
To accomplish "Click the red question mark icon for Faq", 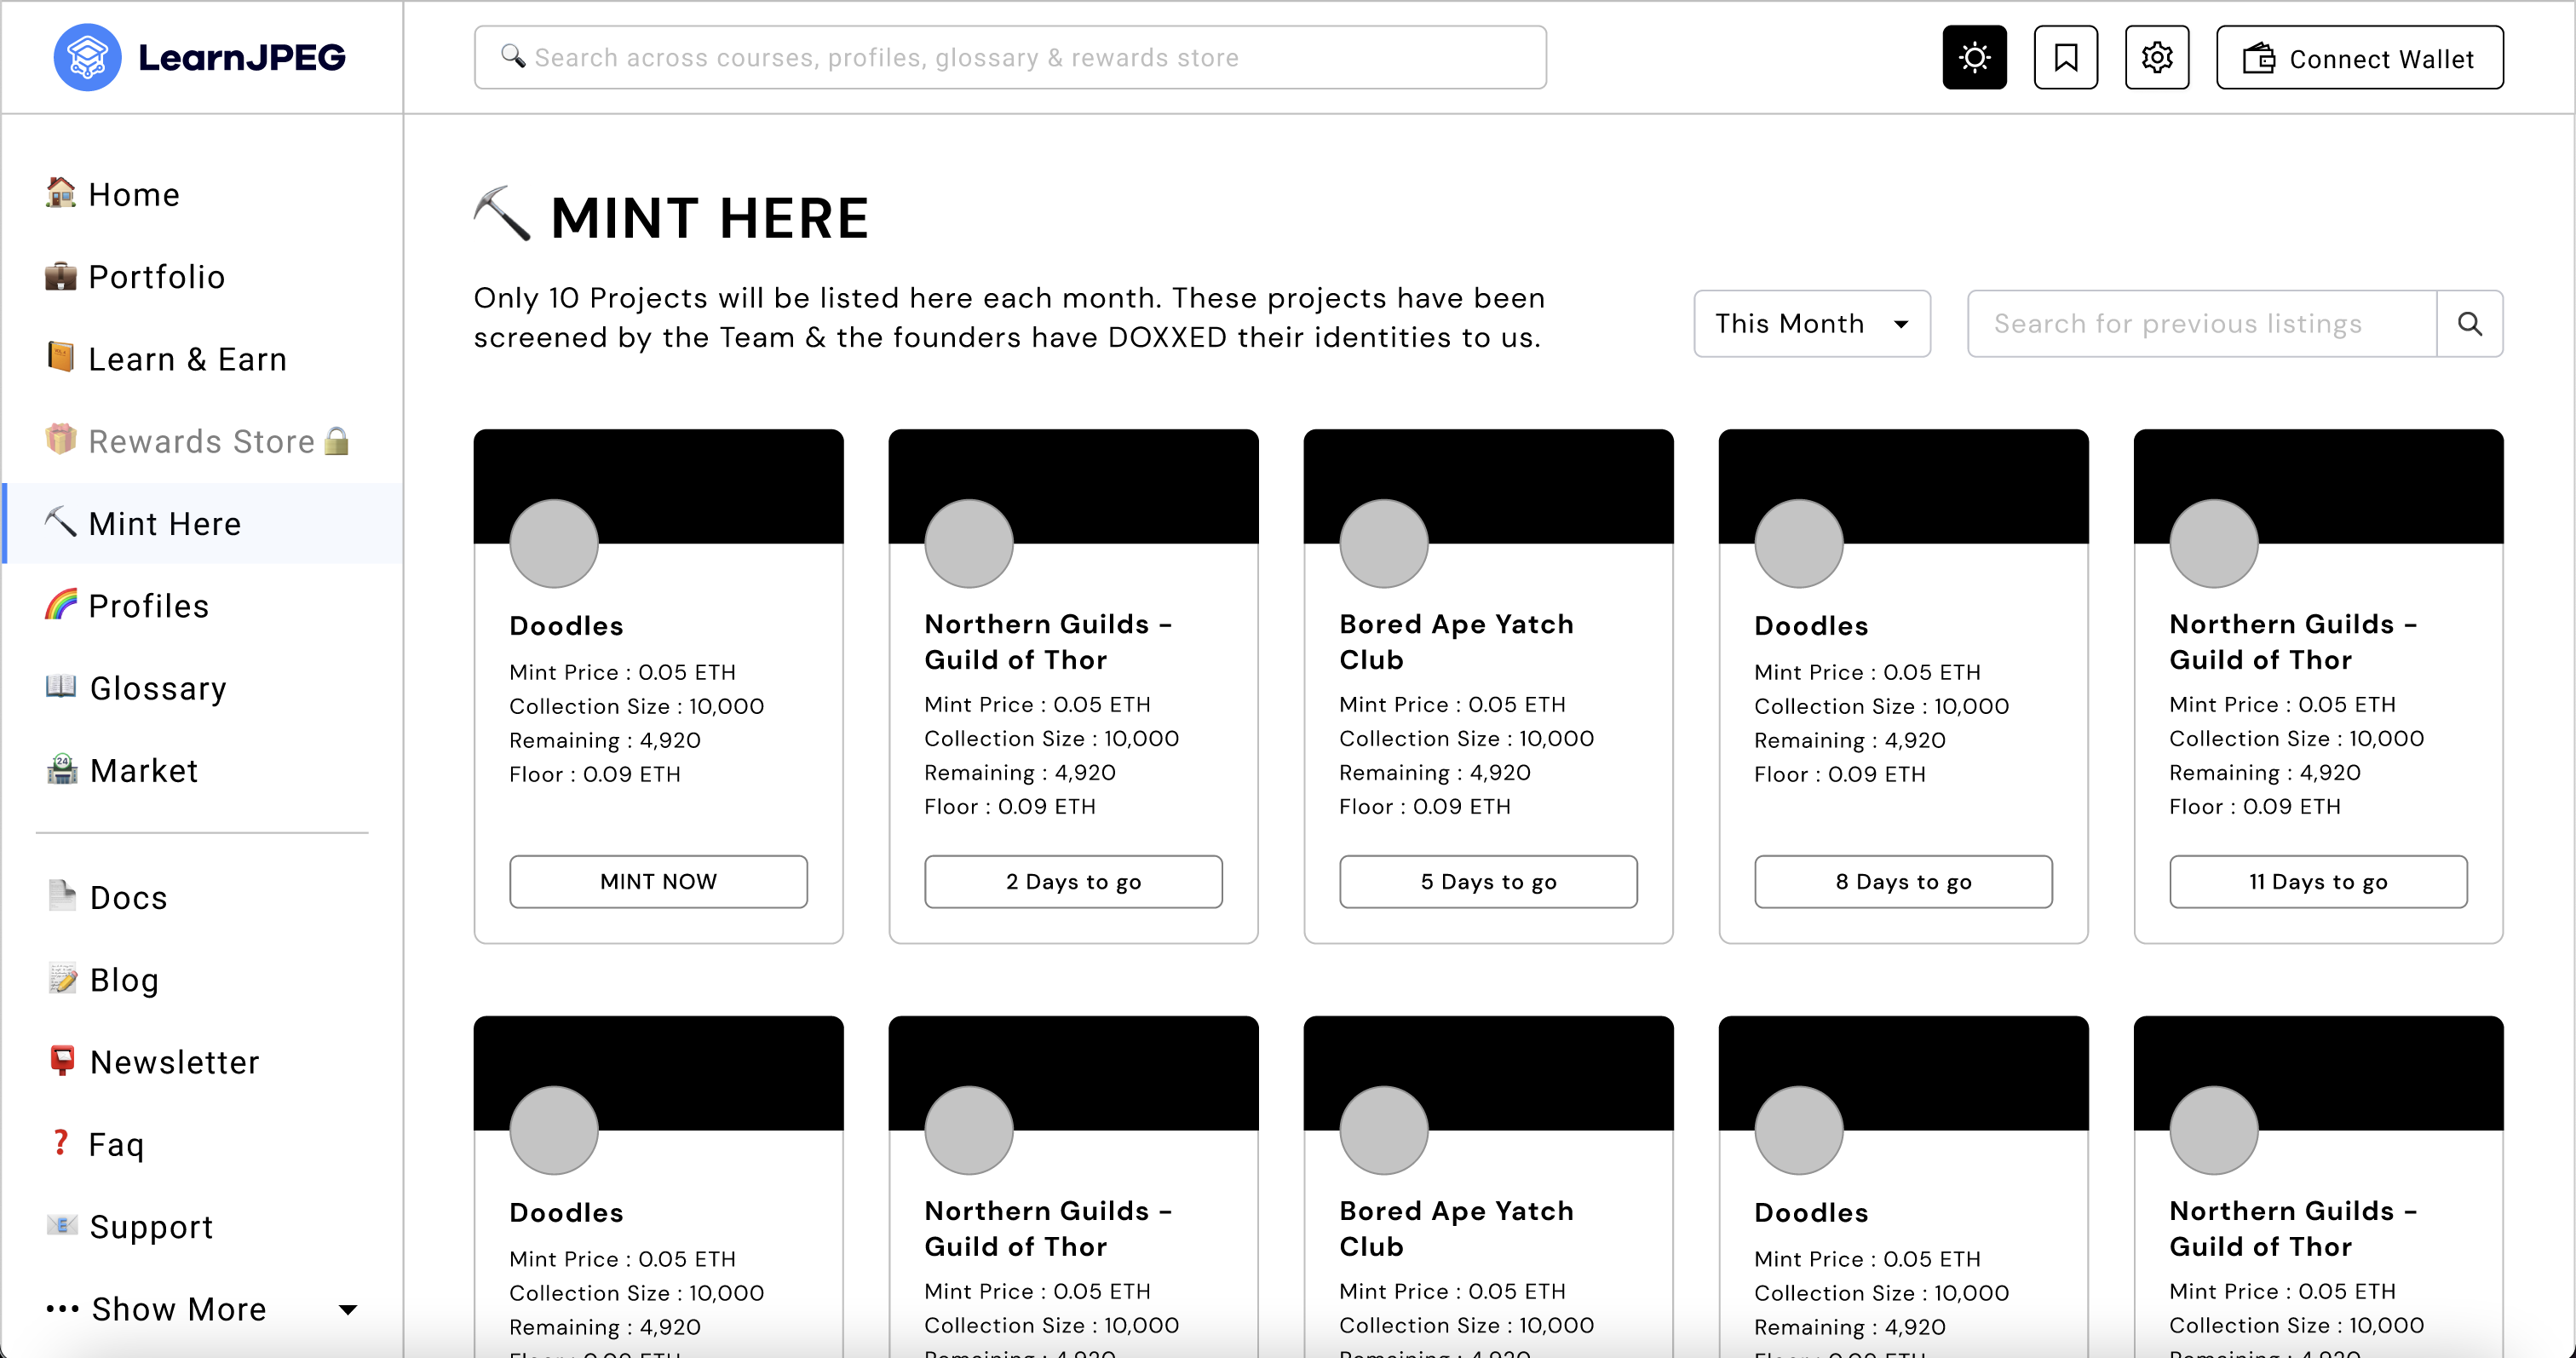I will (x=60, y=1142).
